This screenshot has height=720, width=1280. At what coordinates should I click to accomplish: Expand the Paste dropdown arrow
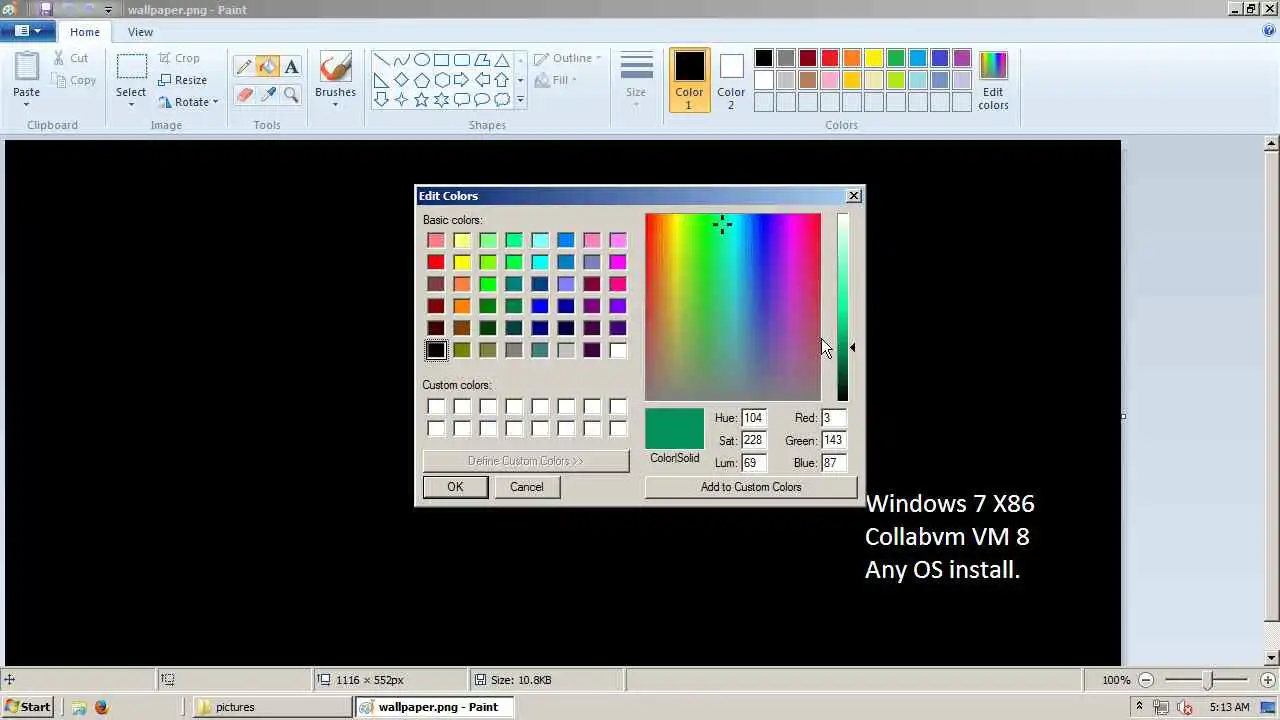[x=27, y=103]
